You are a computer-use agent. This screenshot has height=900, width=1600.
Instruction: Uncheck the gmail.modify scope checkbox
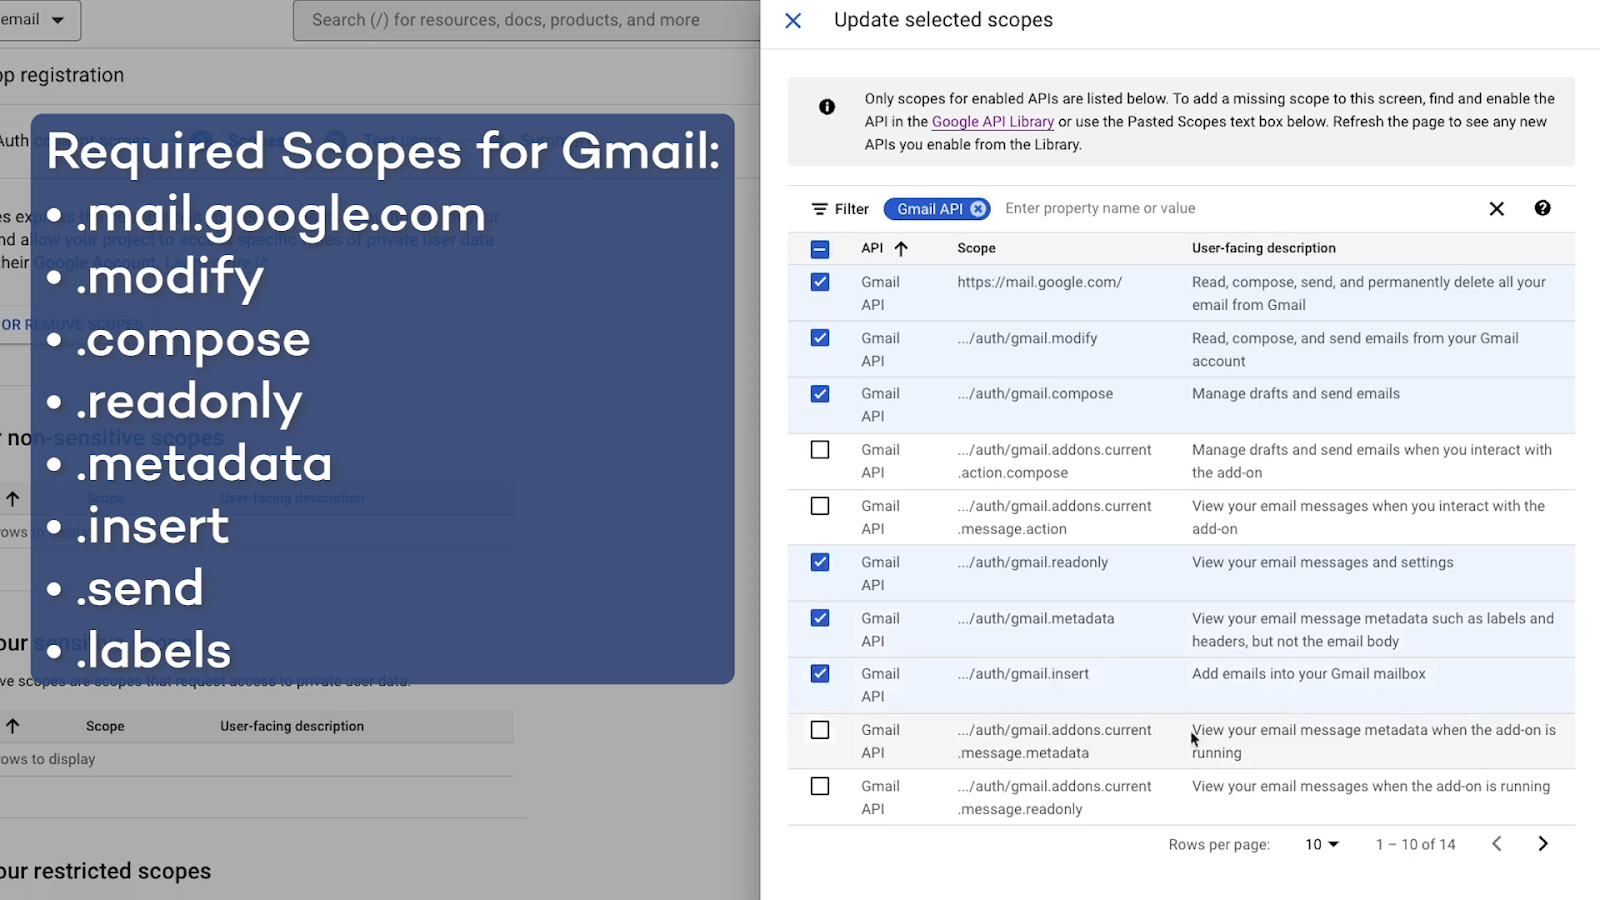pyautogui.click(x=820, y=338)
